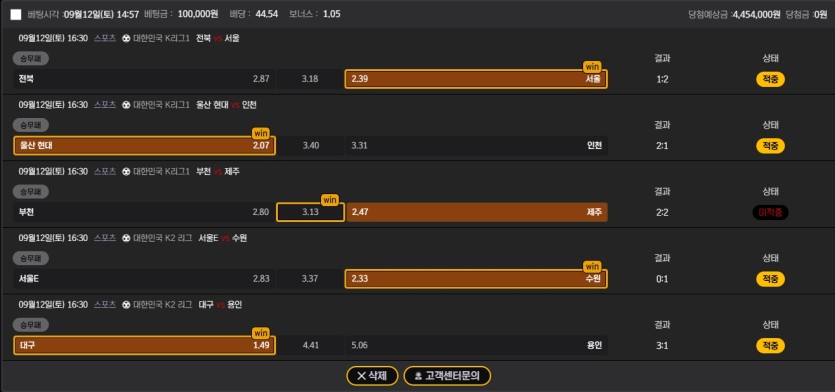Click the person icon on 고객센터문의 button
This screenshot has width=835, height=392.
click(x=418, y=376)
